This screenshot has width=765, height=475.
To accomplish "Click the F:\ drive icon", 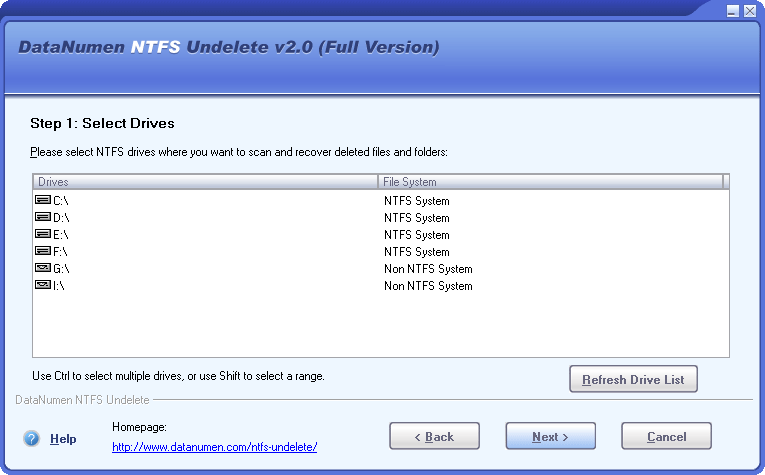I will pos(43,251).
